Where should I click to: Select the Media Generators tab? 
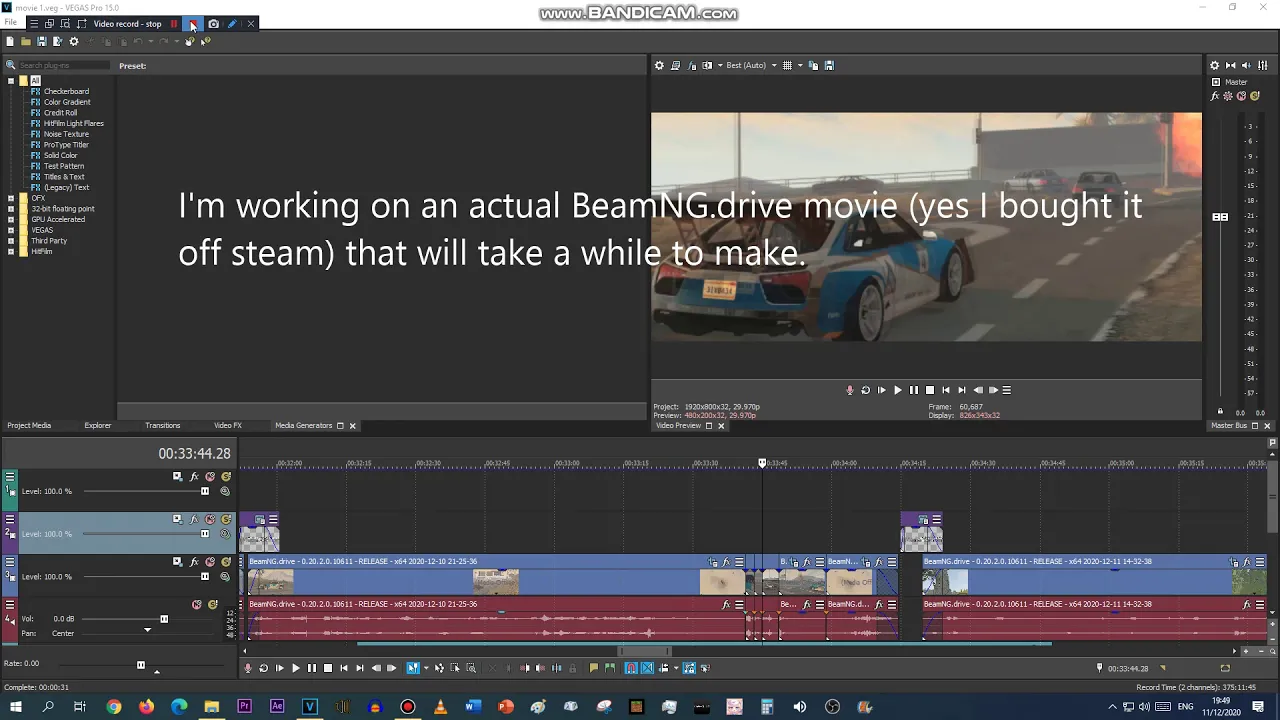coord(303,426)
